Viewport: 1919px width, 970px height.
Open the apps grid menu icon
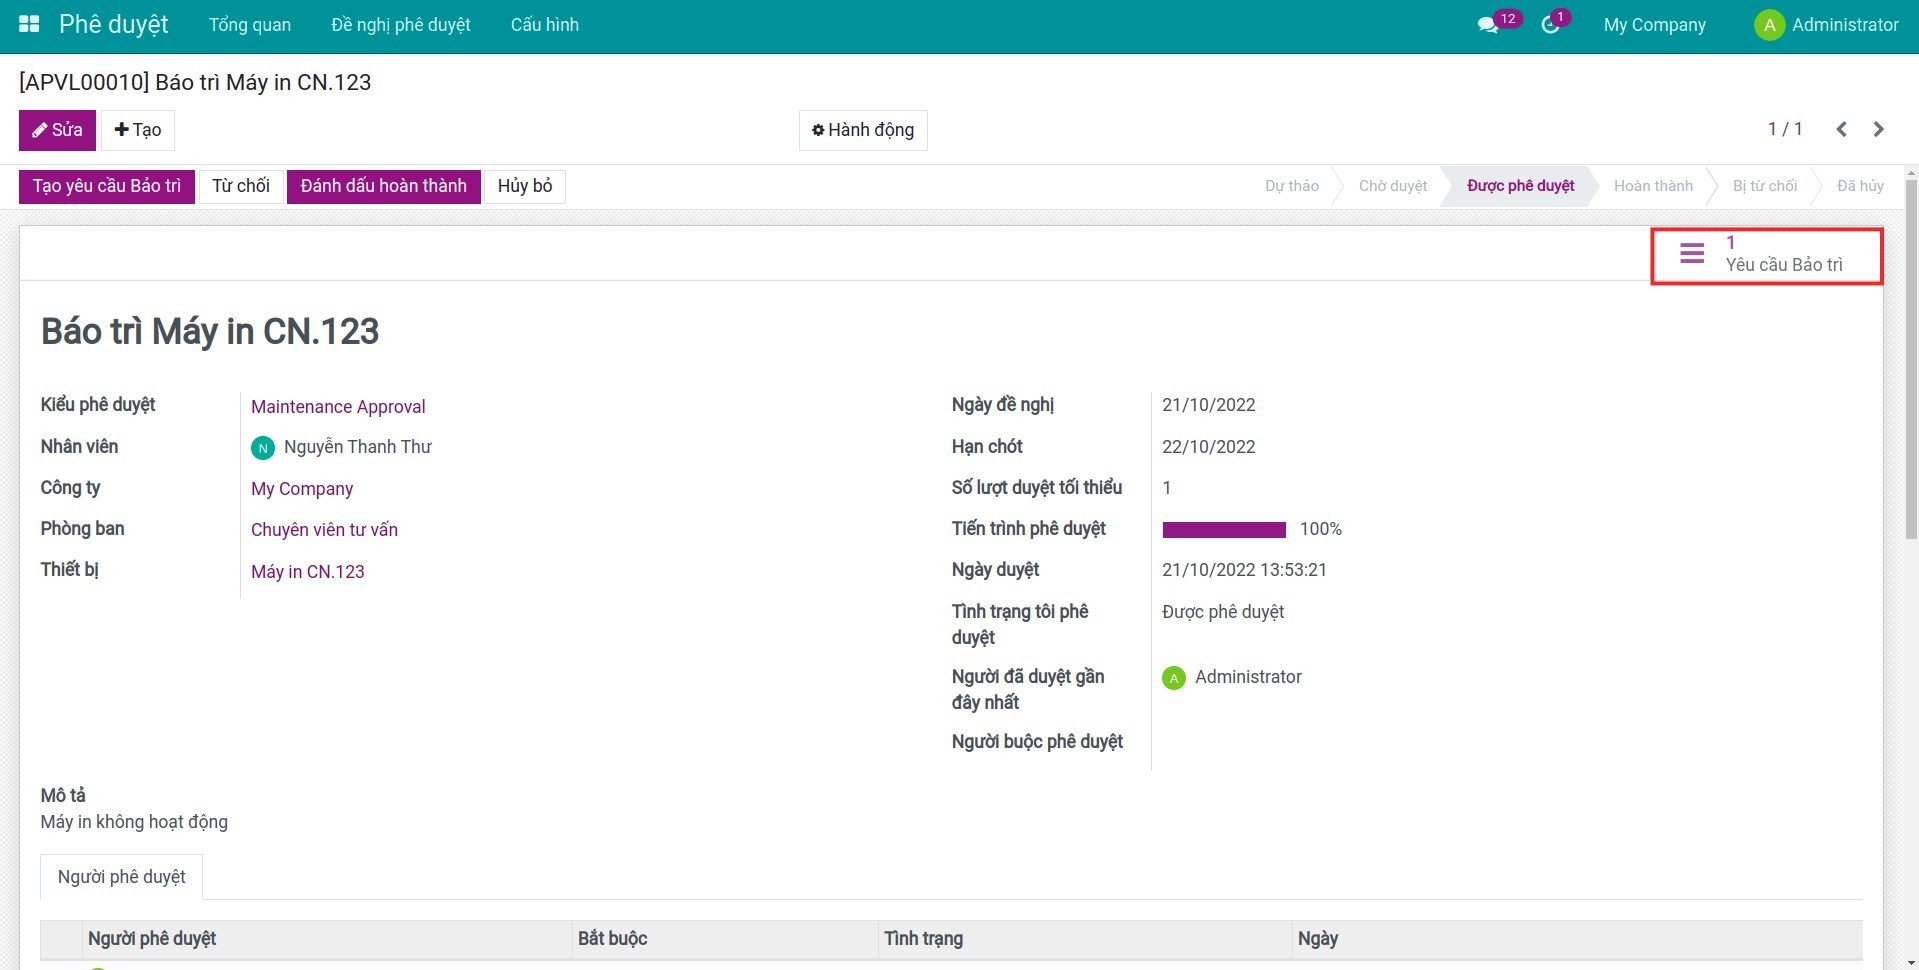(x=29, y=24)
